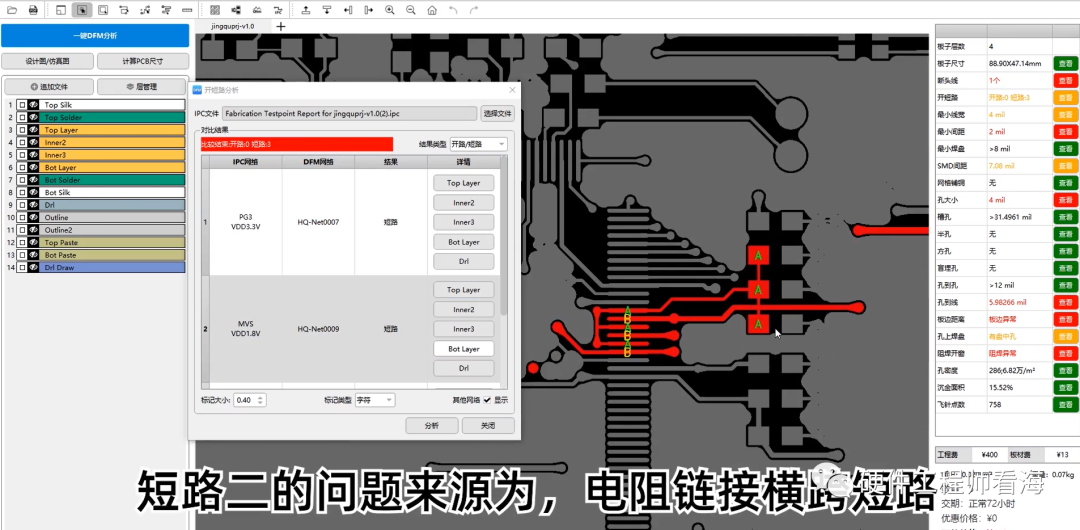This screenshot has height=530, width=1080.
Task: Click the zoom out magnifier icon
Action: tap(411, 10)
